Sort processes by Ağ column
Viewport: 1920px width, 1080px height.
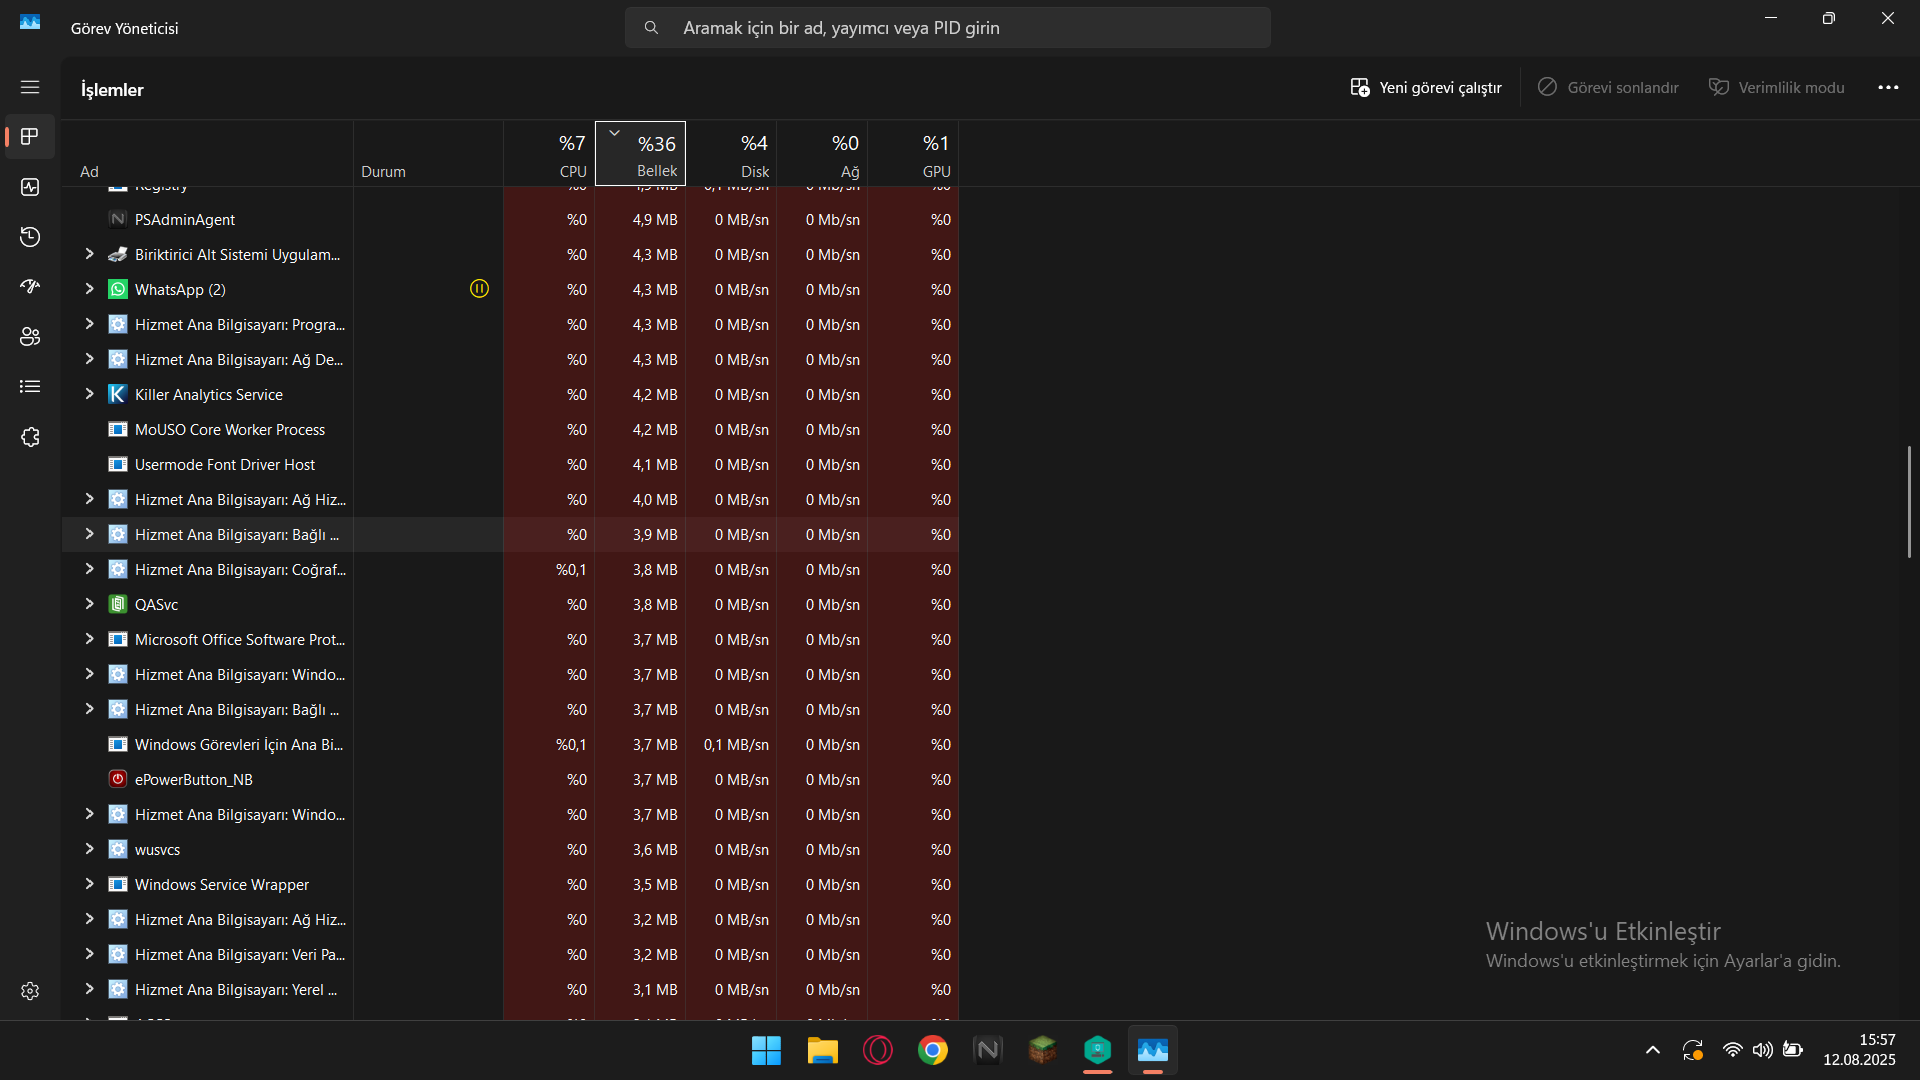click(822, 154)
